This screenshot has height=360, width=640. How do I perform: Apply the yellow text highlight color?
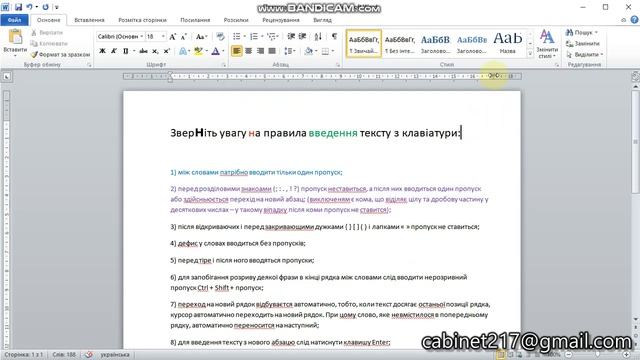point(198,51)
